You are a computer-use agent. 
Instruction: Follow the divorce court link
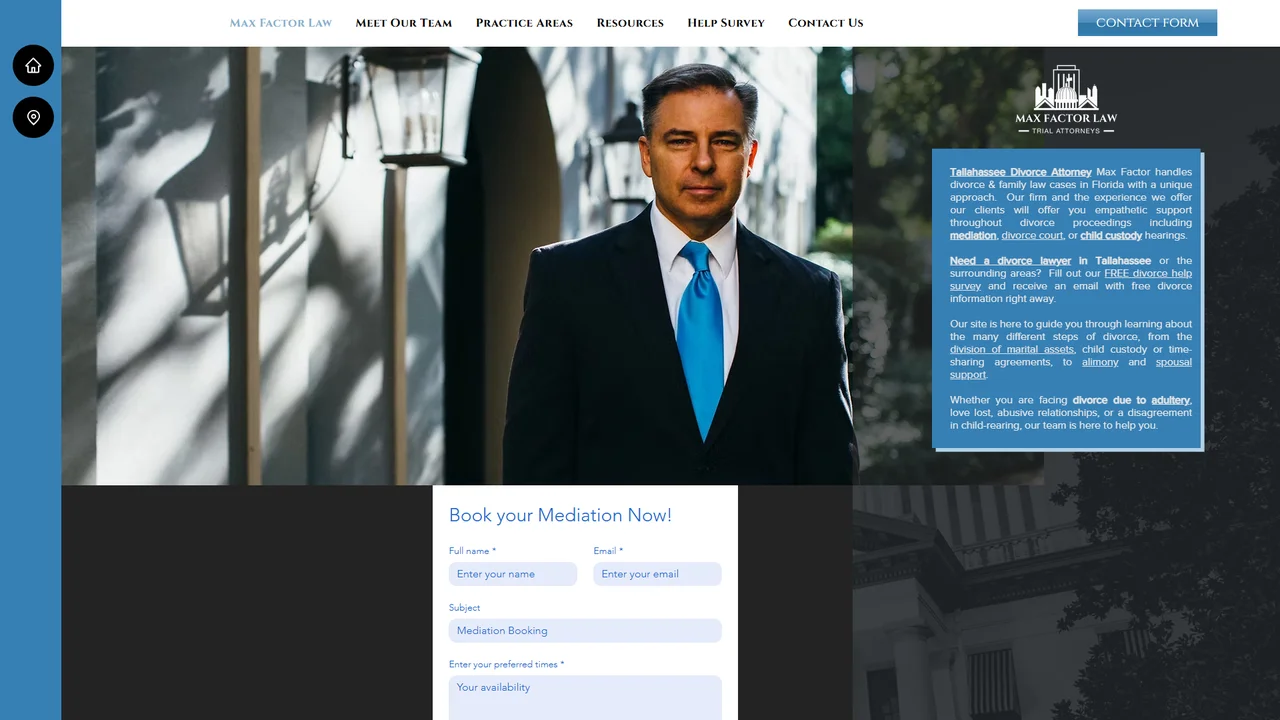pyautogui.click(x=1032, y=235)
